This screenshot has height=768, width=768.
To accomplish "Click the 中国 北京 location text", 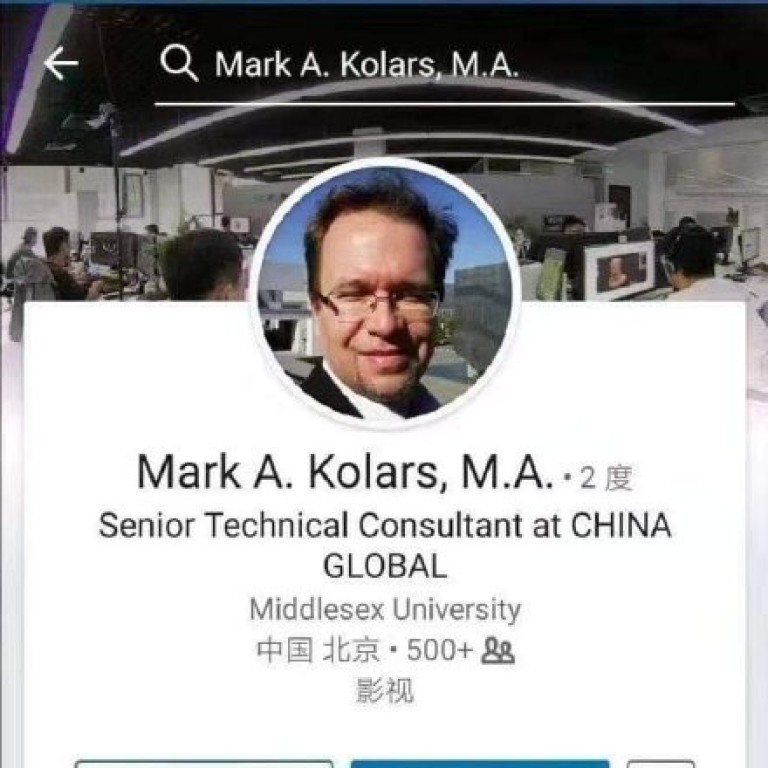I will (x=318, y=650).
